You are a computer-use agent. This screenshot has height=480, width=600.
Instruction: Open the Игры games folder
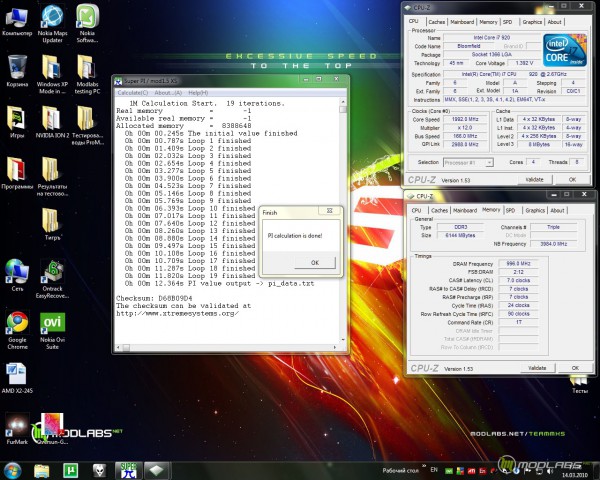pos(17,122)
